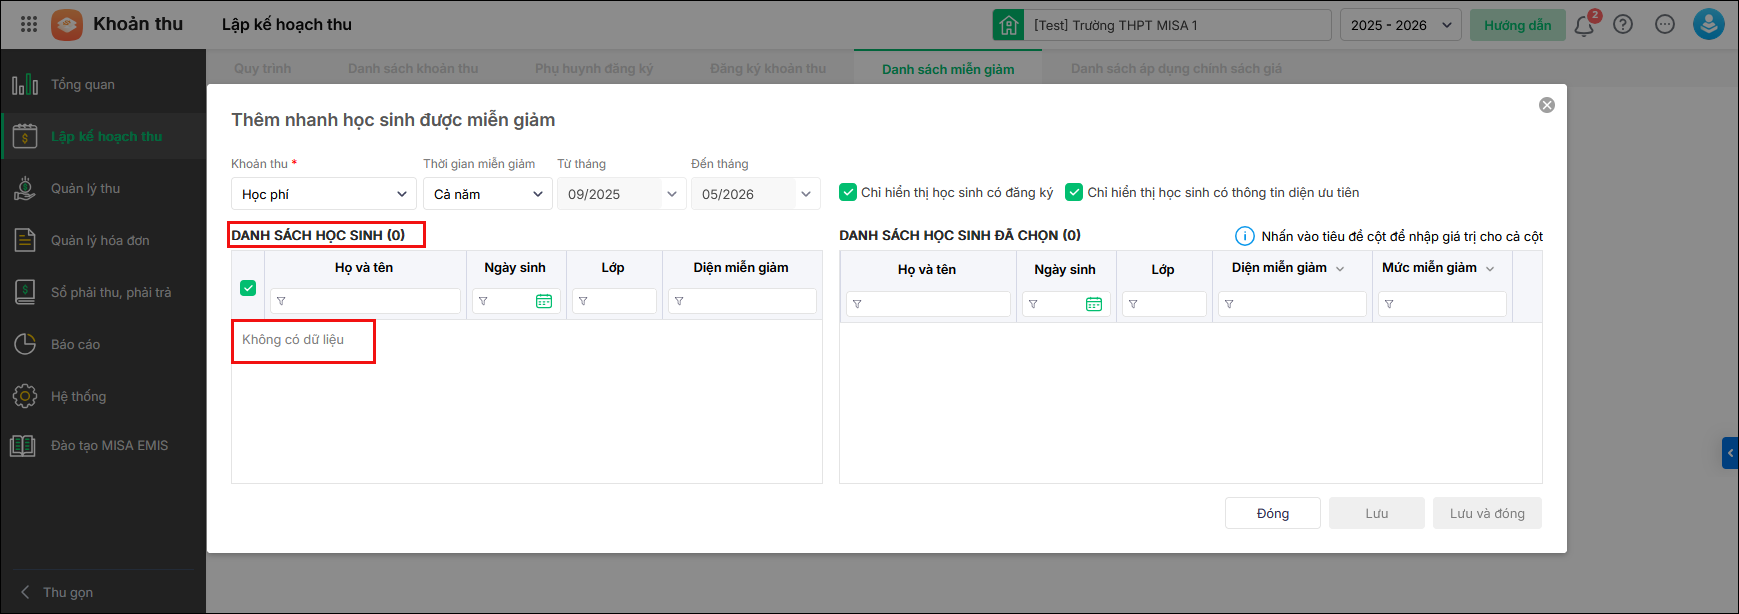Click the green 'Hướng dẫn' button
The image size is (1739, 614).
click(x=1517, y=25)
